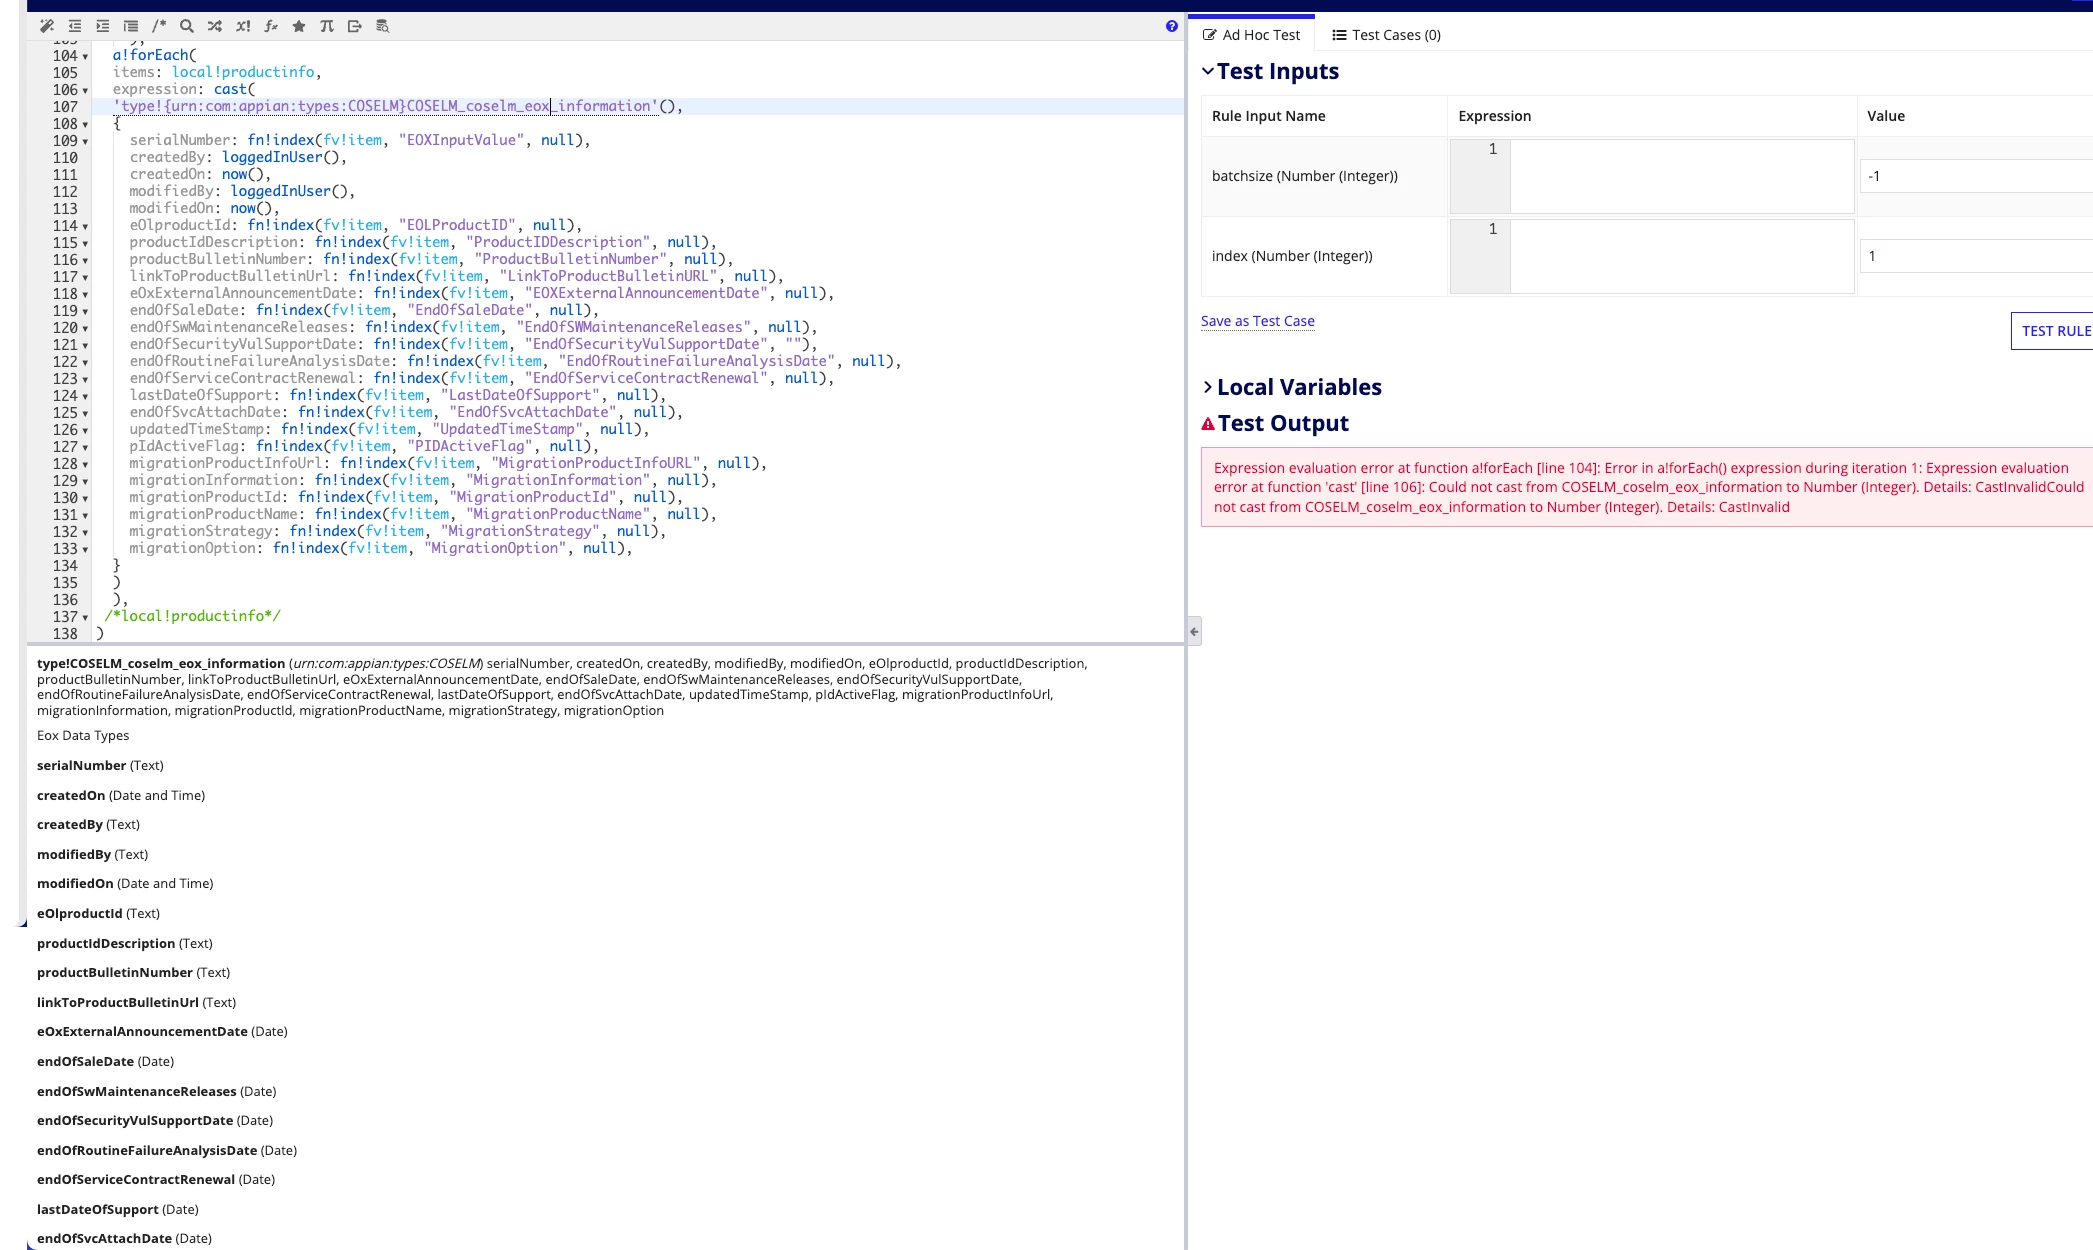The width and height of the screenshot is (2093, 1250).
Task: Click the batchsize expression editor field
Action: [x=1682, y=176]
